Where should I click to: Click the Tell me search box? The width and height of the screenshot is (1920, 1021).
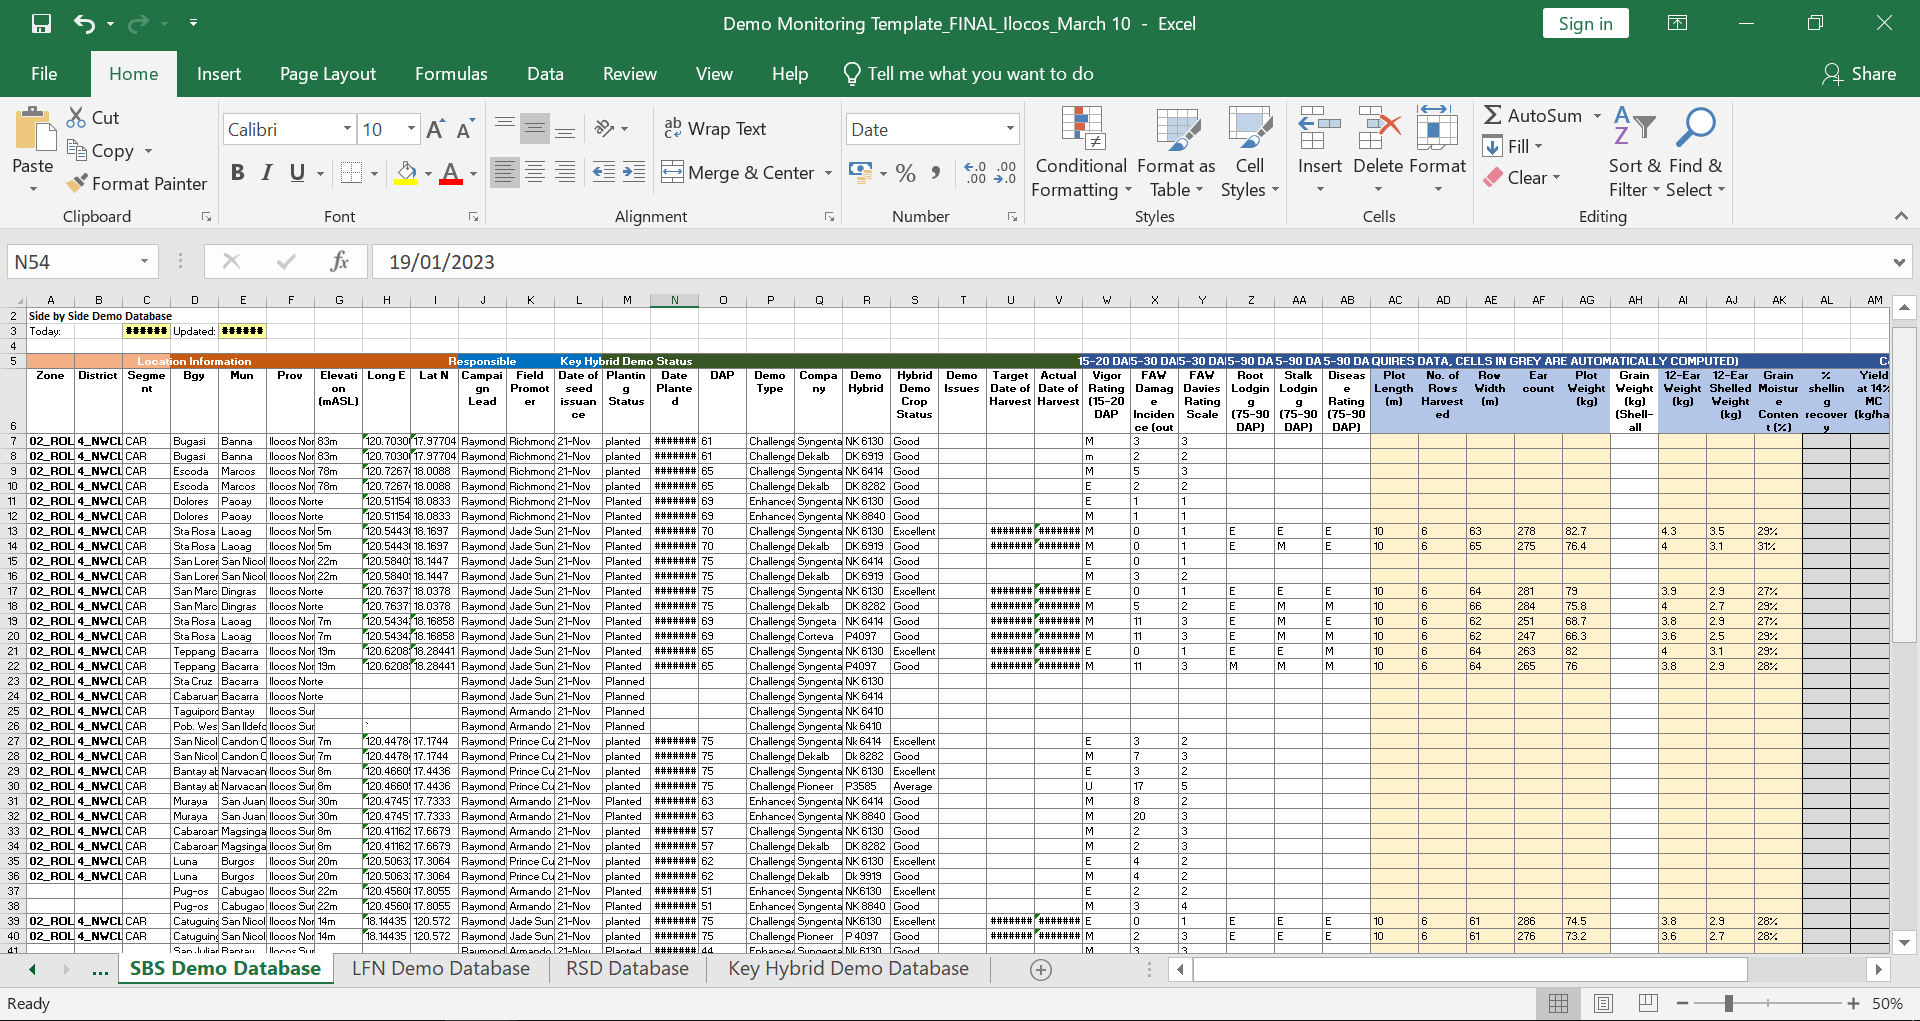pyautogui.click(x=968, y=73)
